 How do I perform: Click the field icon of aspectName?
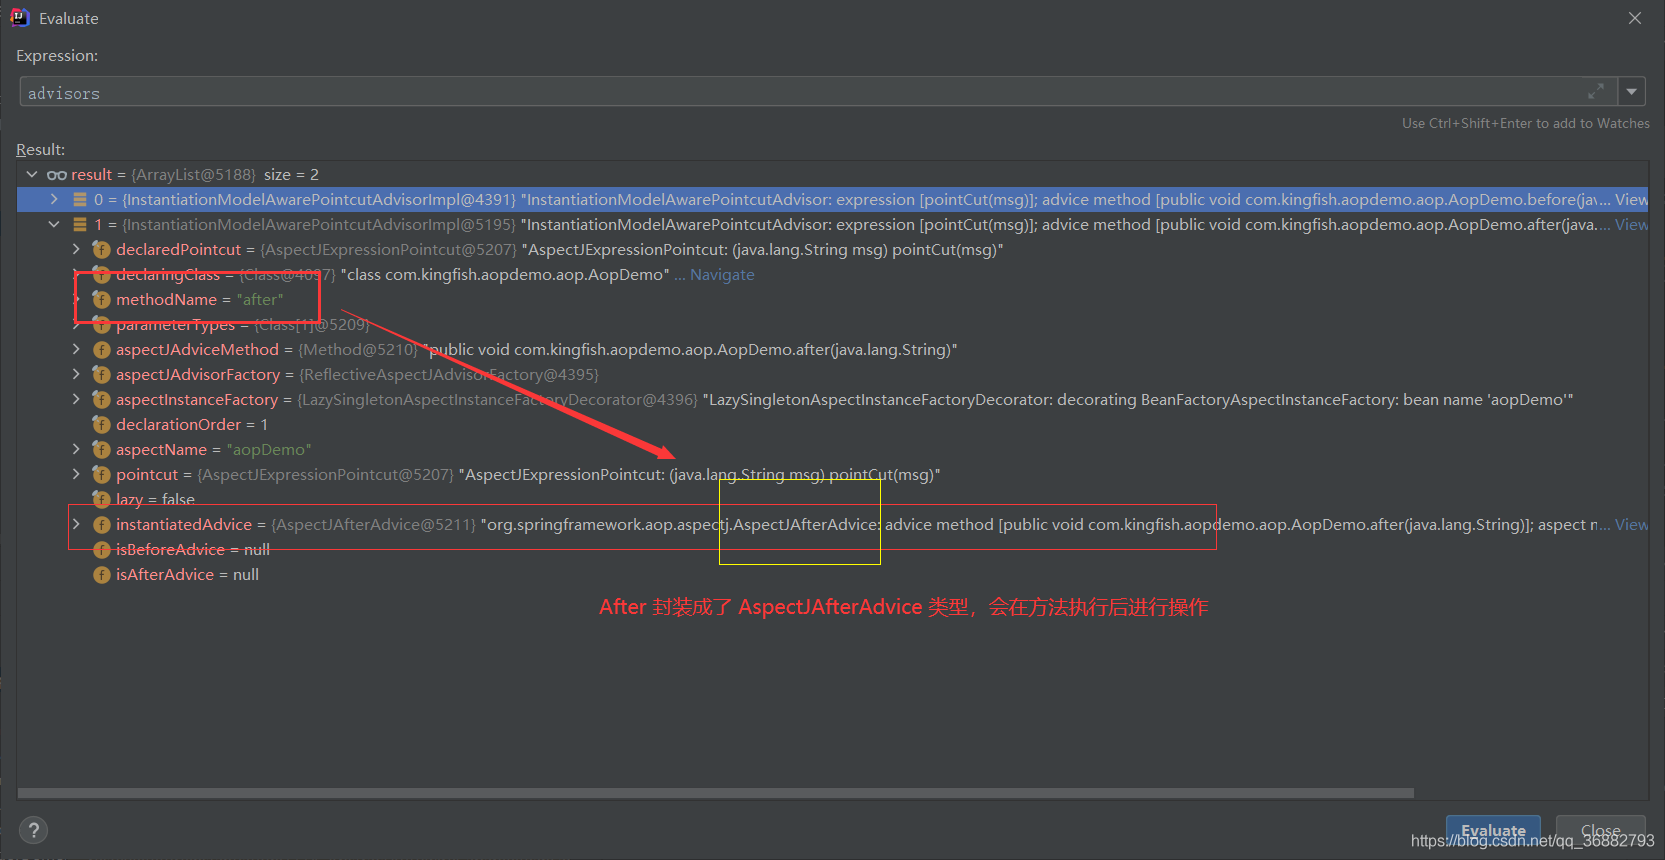coord(101,449)
